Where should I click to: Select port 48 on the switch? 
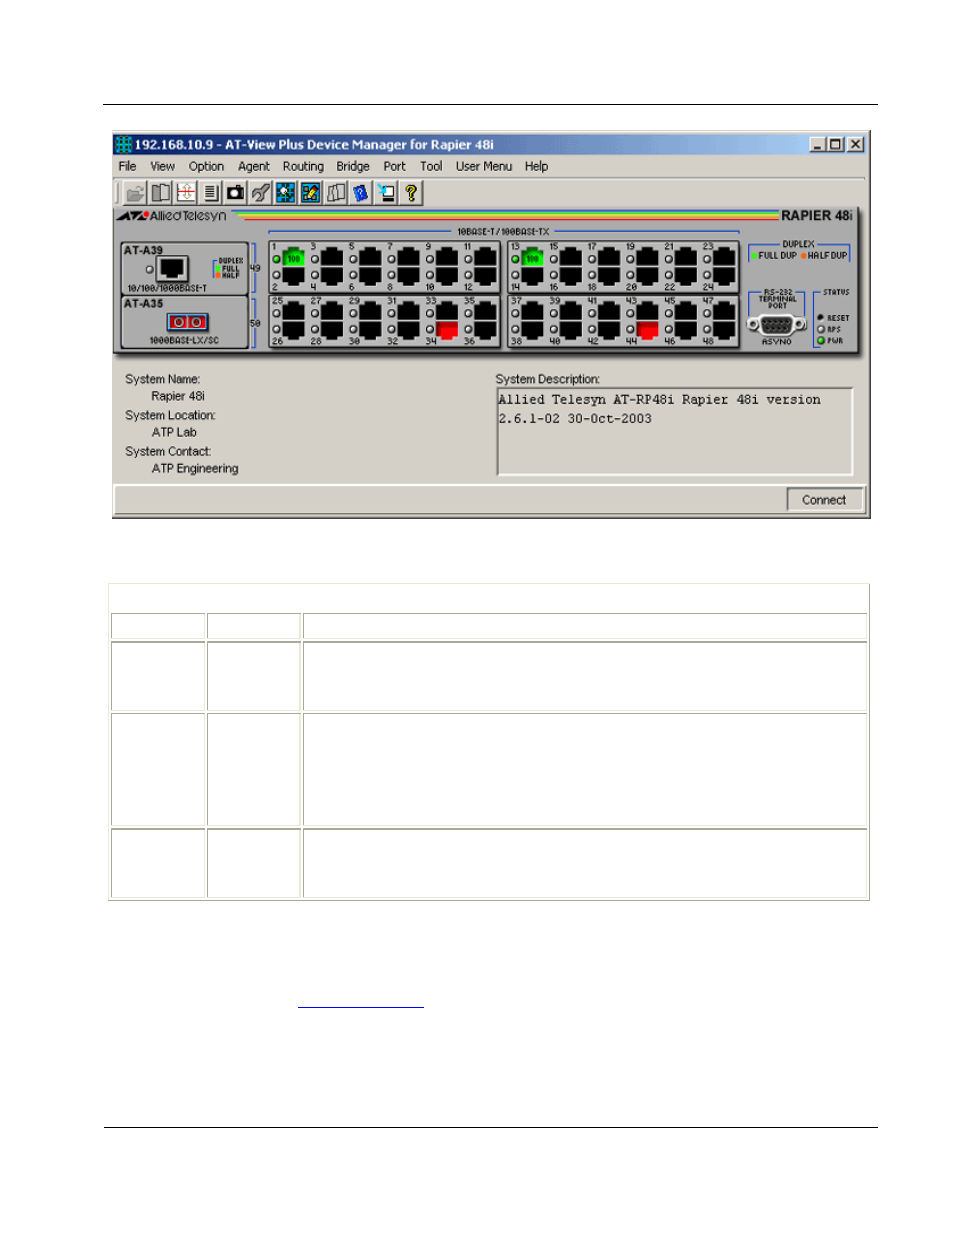724,329
